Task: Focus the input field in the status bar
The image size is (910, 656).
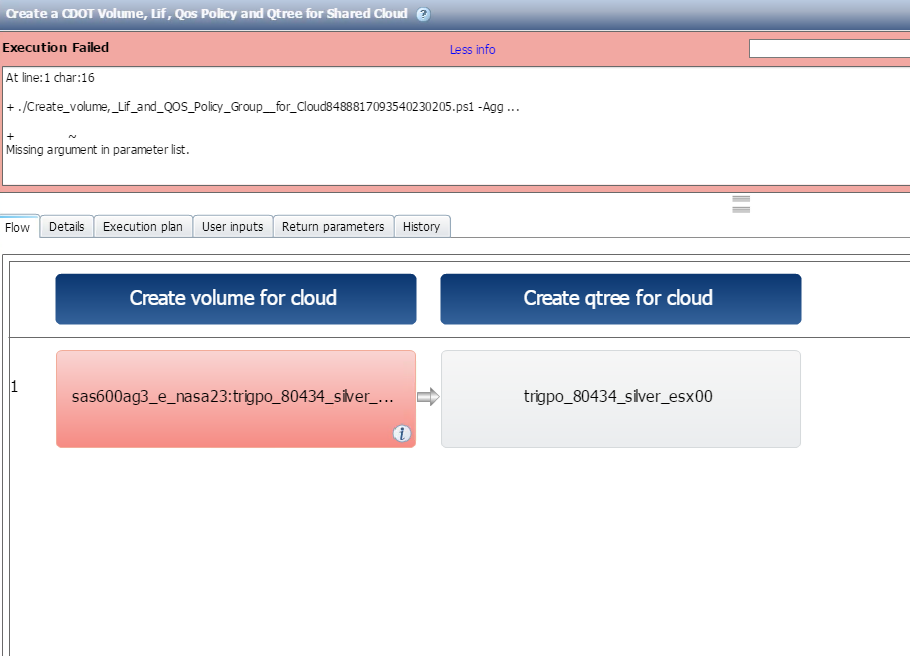Action: 829,49
